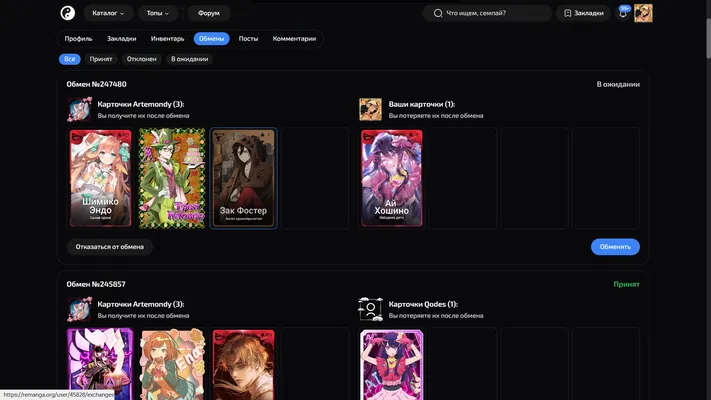Image resolution: width=711 pixels, height=400 pixels.
Task: Open the Зак Фостер card
Action: 243,178
